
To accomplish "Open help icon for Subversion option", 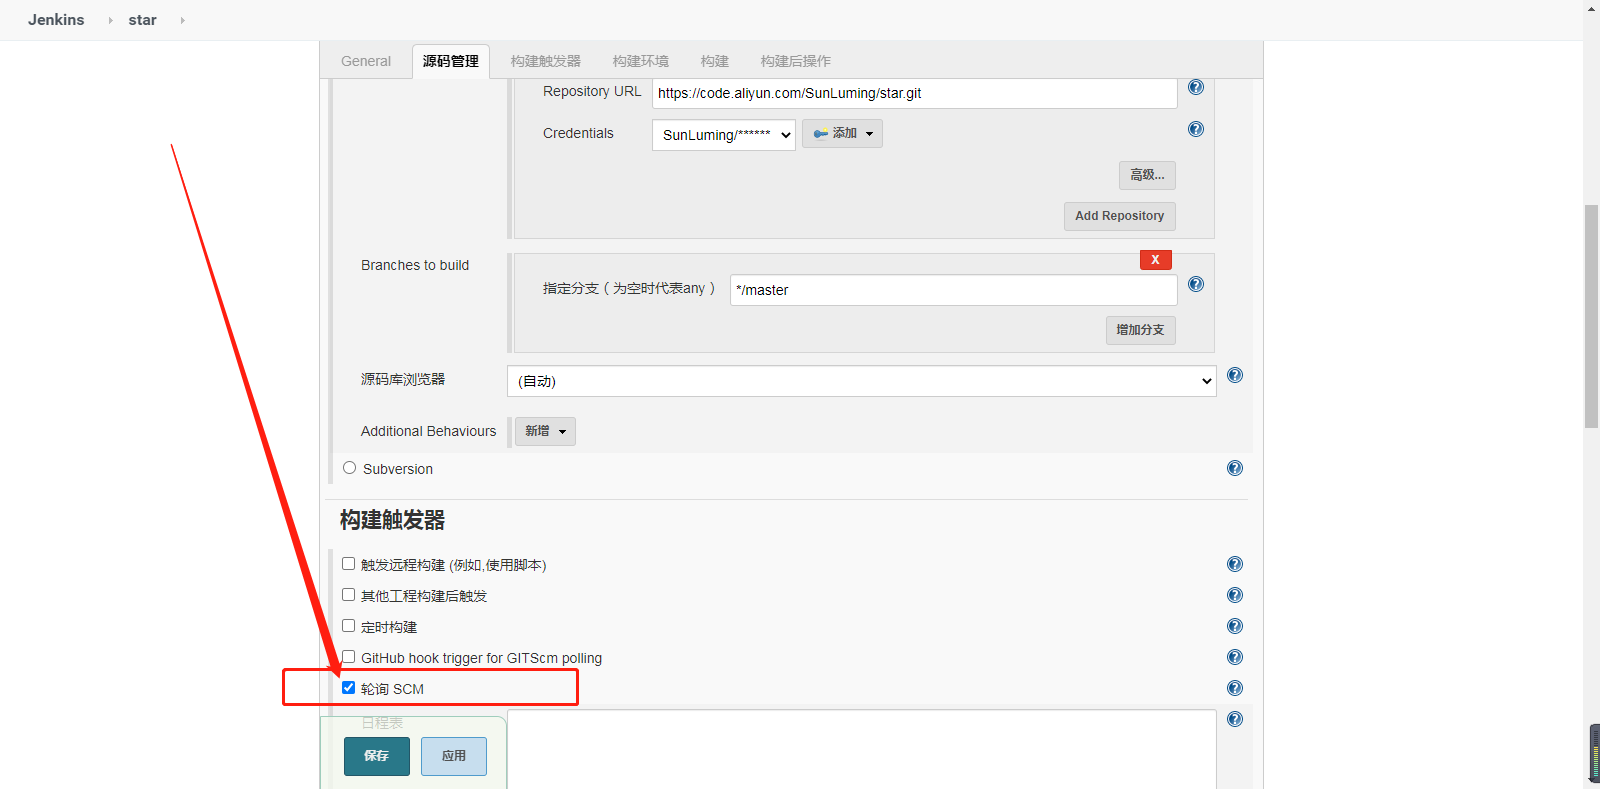I will [x=1235, y=468].
